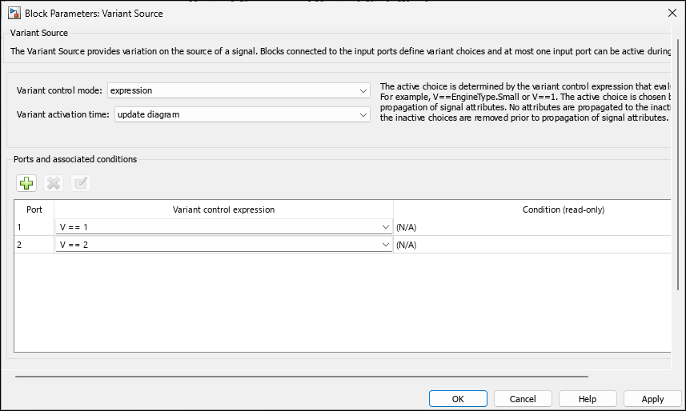686x411 pixels.
Task: Select the Port column header
Action: (34, 209)
